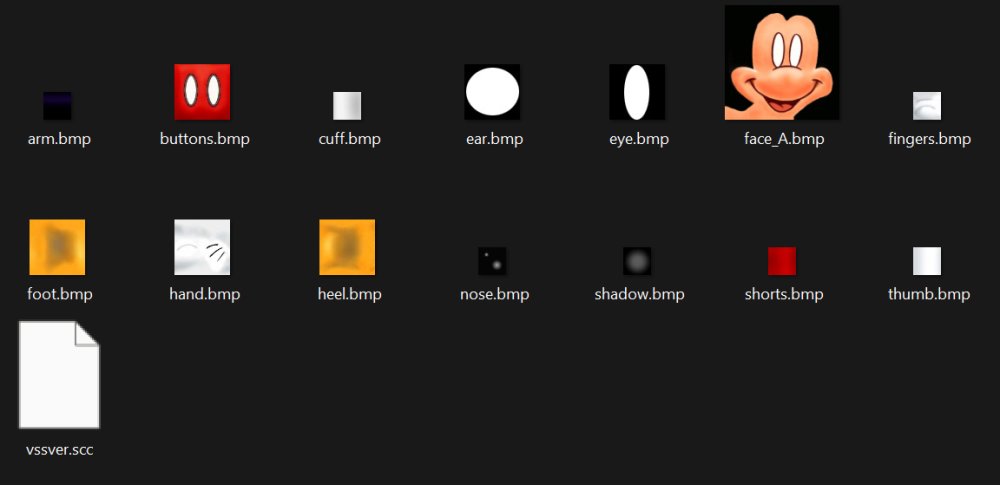Select the shorts.bmp red thumbnail
The width and height of the screenshot is (1000, 485).
[782, 261]
